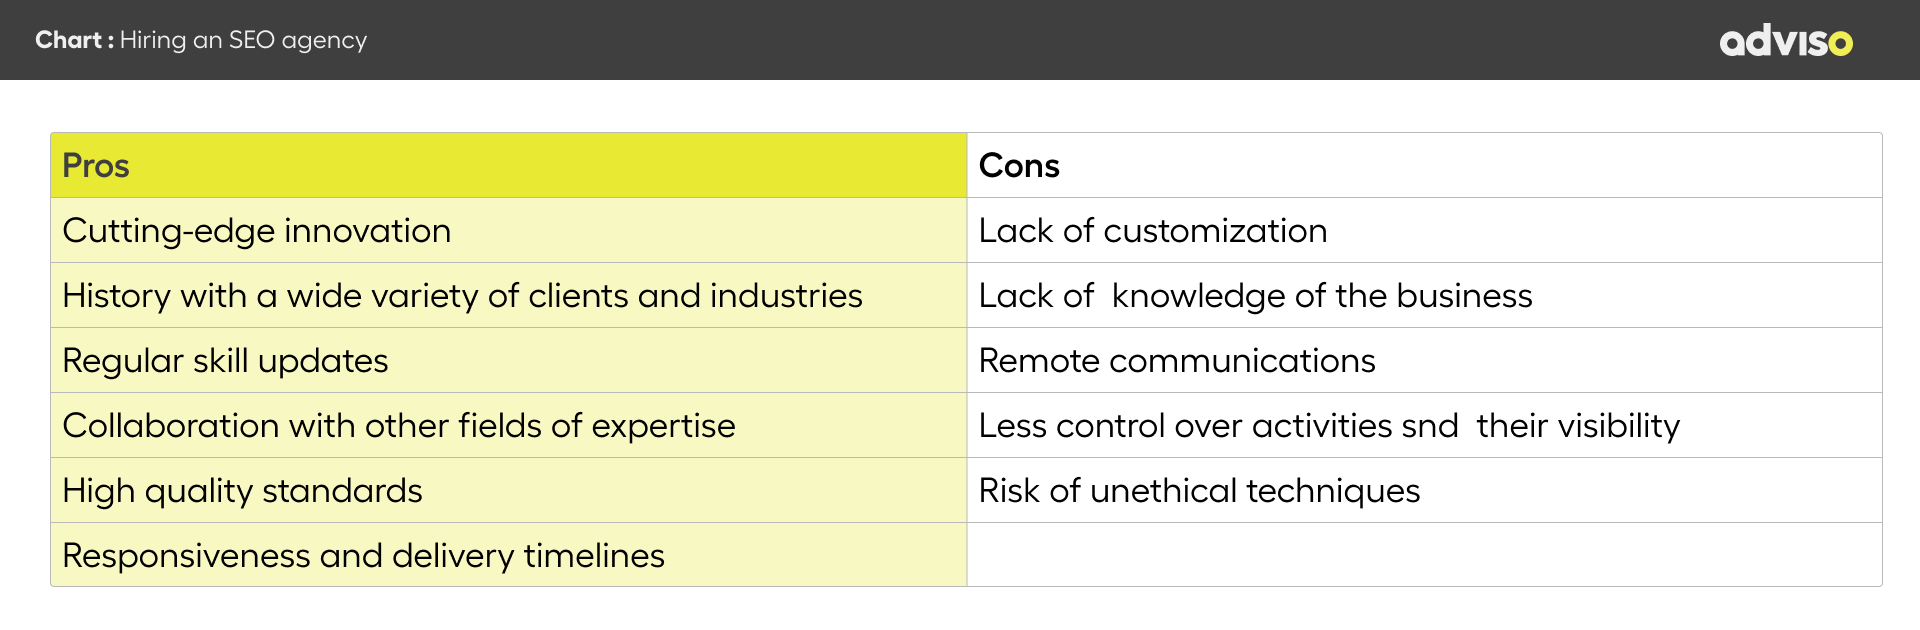Select the "Hiring an SEO agency" title text

[243, 40]
